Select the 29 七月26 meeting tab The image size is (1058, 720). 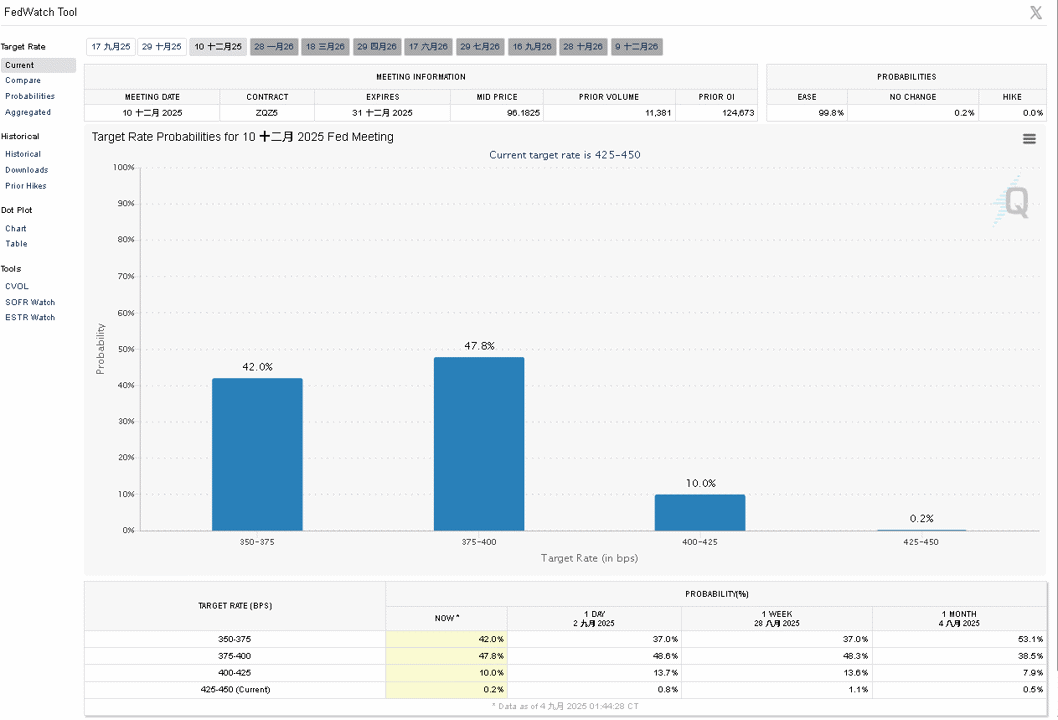click(x=480, y=47)
